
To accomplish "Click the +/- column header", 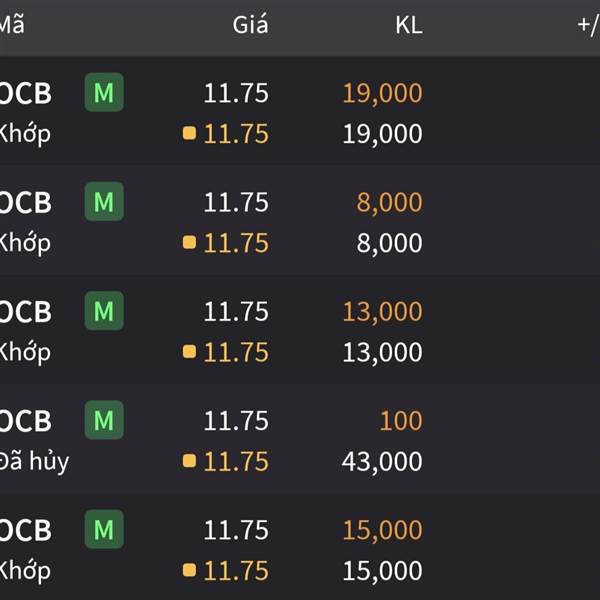I will (589, 25).
